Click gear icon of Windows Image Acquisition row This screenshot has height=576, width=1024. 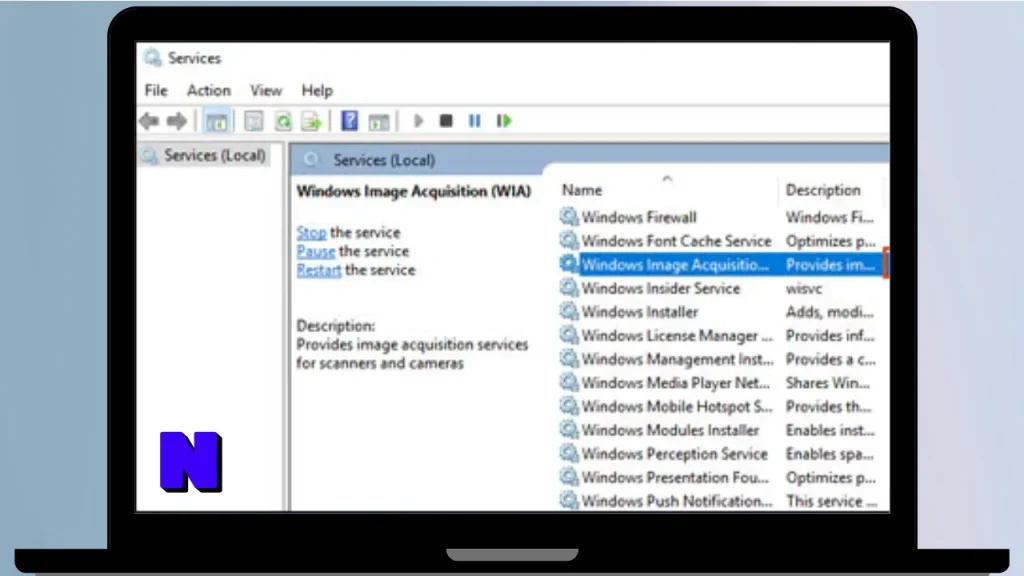click(x=569, y=263)
